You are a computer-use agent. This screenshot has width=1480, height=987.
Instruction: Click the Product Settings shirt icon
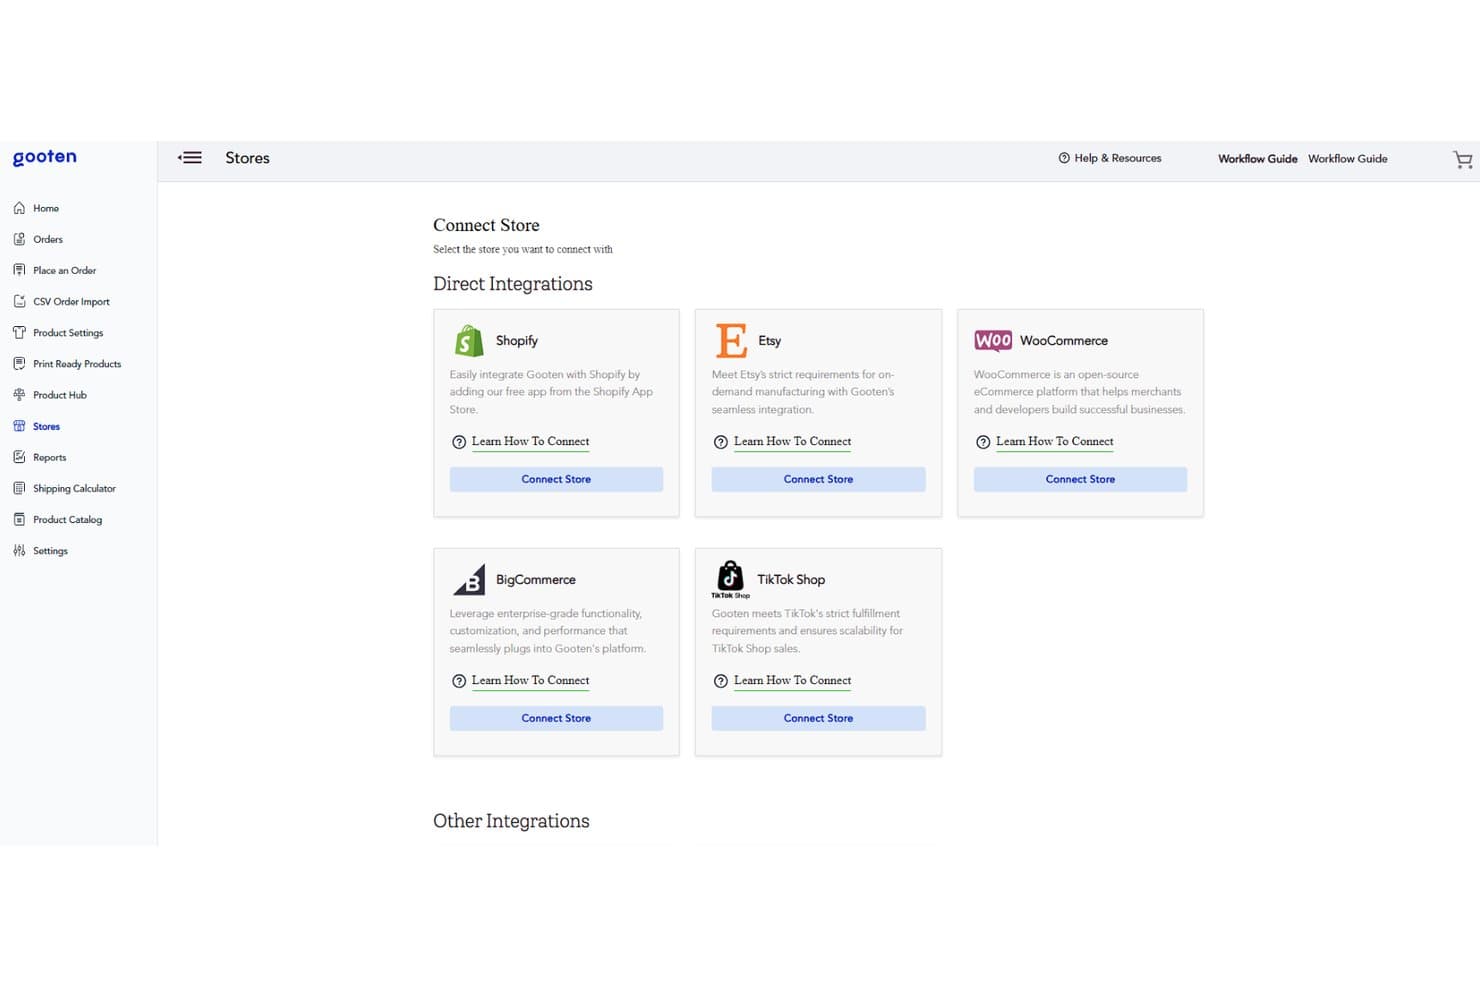[19, 332]
